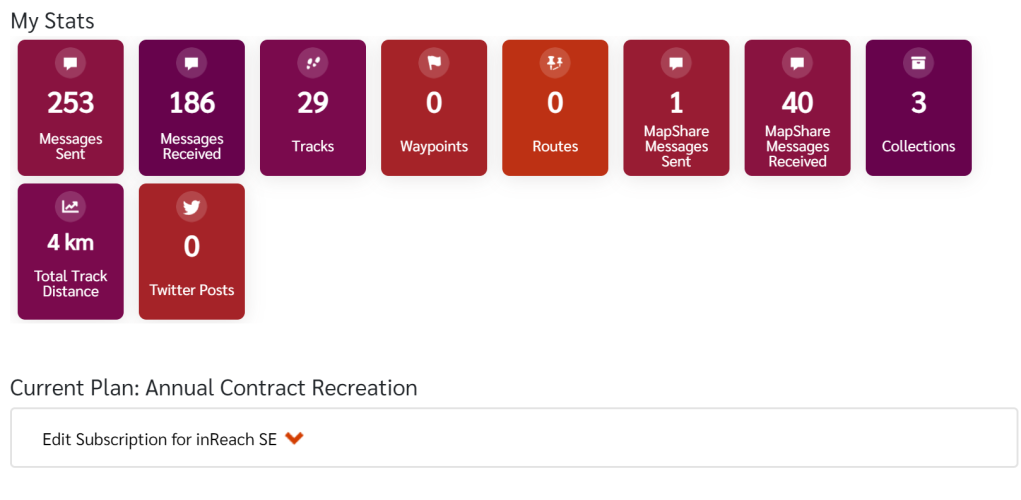View the 4 km Total Track Distance card
Viewport: 1021px width, 500px height.
tap(70, 251)
